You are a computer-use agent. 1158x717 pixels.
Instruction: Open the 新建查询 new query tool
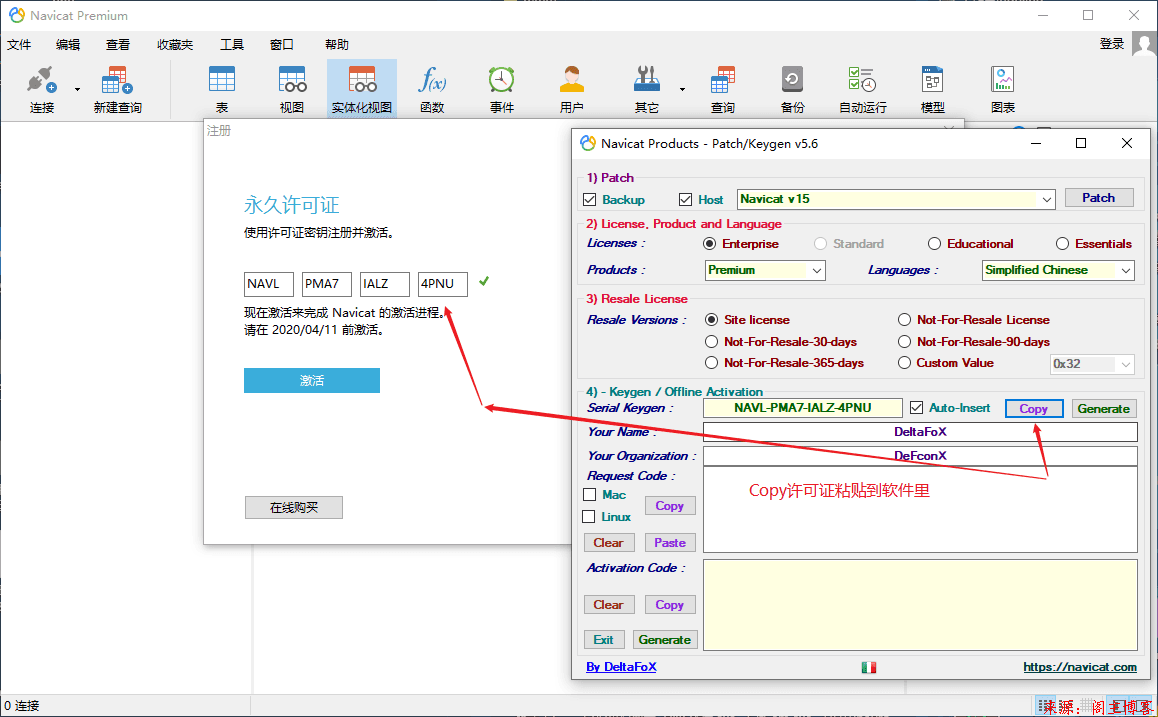(117, 80)
